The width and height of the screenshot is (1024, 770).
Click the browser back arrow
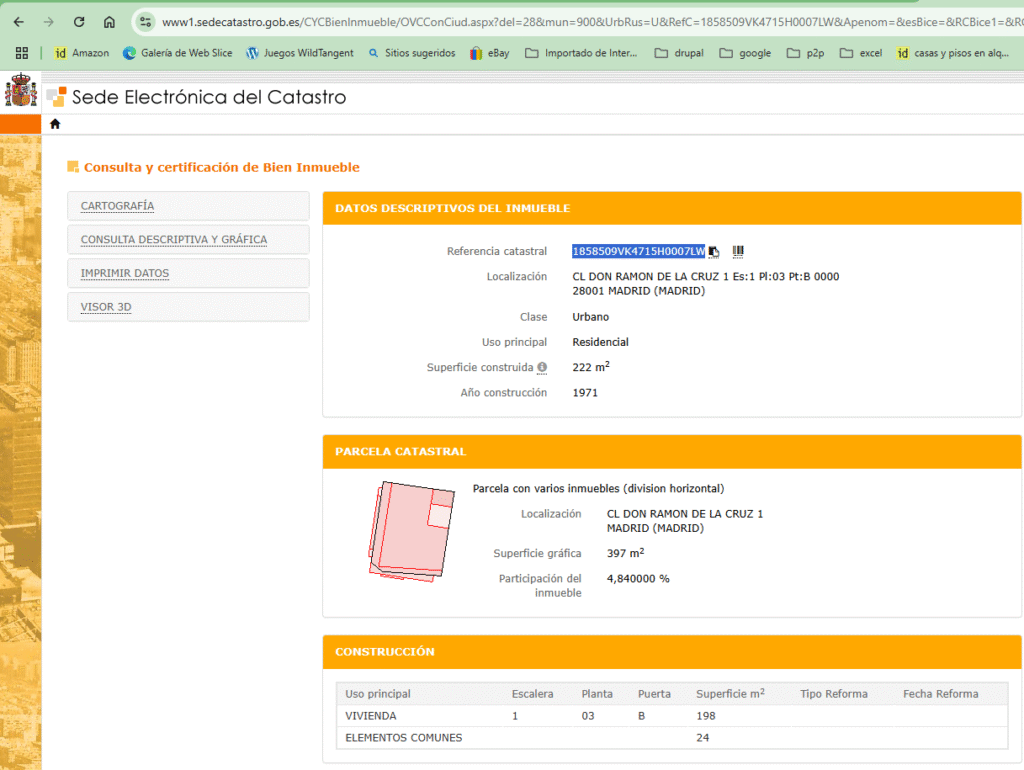[19, 22]
